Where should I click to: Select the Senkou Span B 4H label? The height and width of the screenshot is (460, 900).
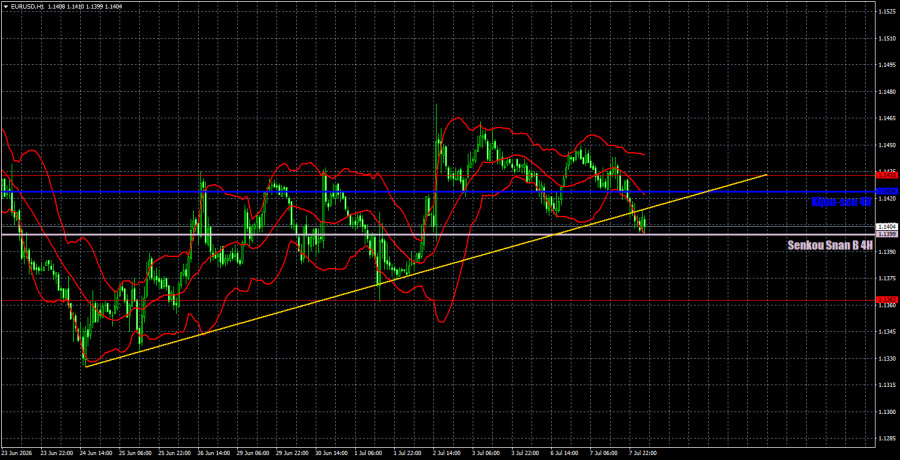click(x=830, y=245)
